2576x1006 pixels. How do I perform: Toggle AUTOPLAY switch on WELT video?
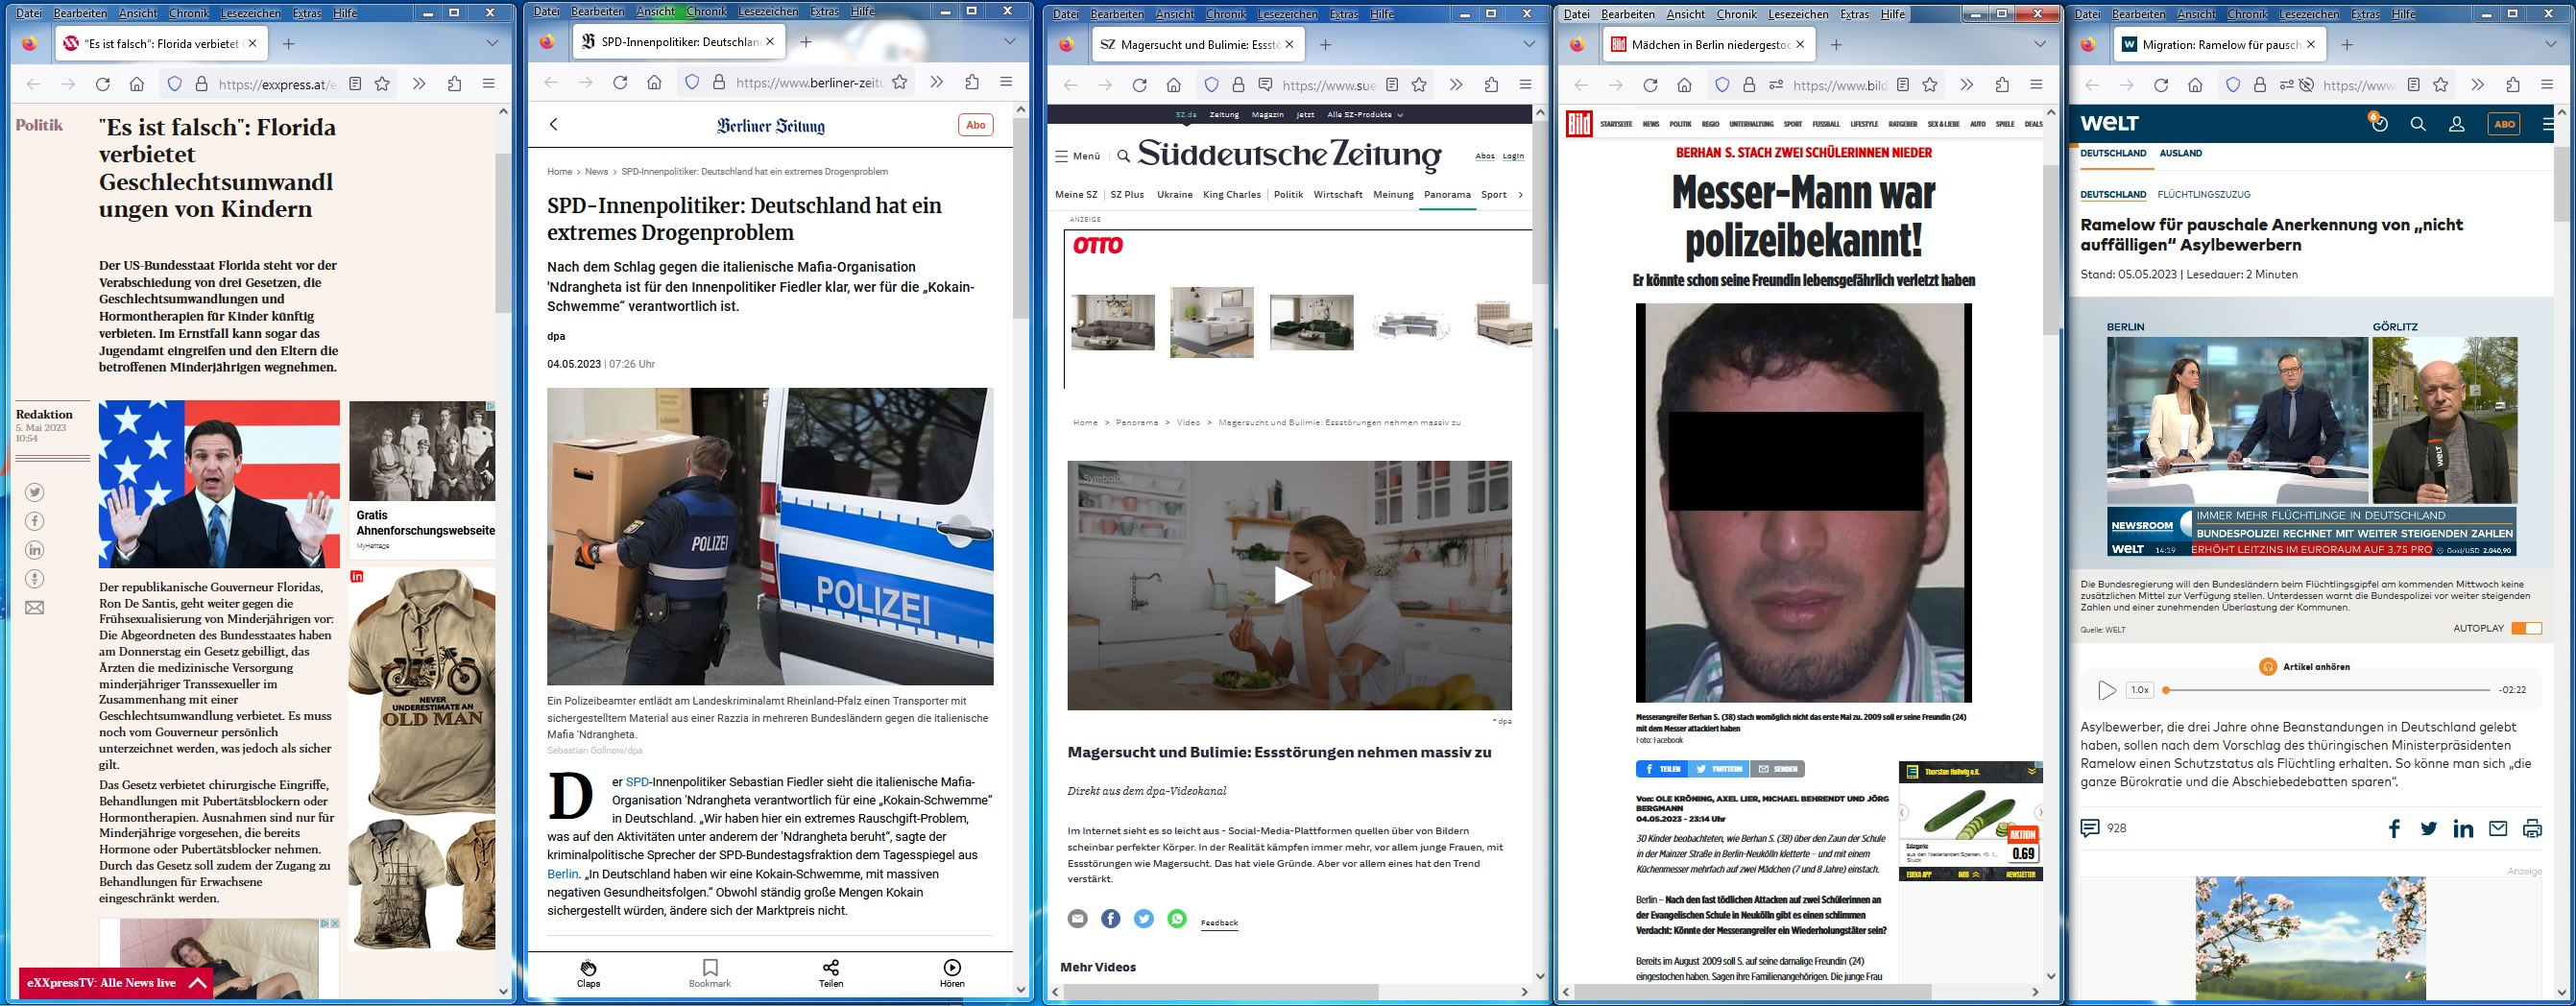tap(2526, 628)
